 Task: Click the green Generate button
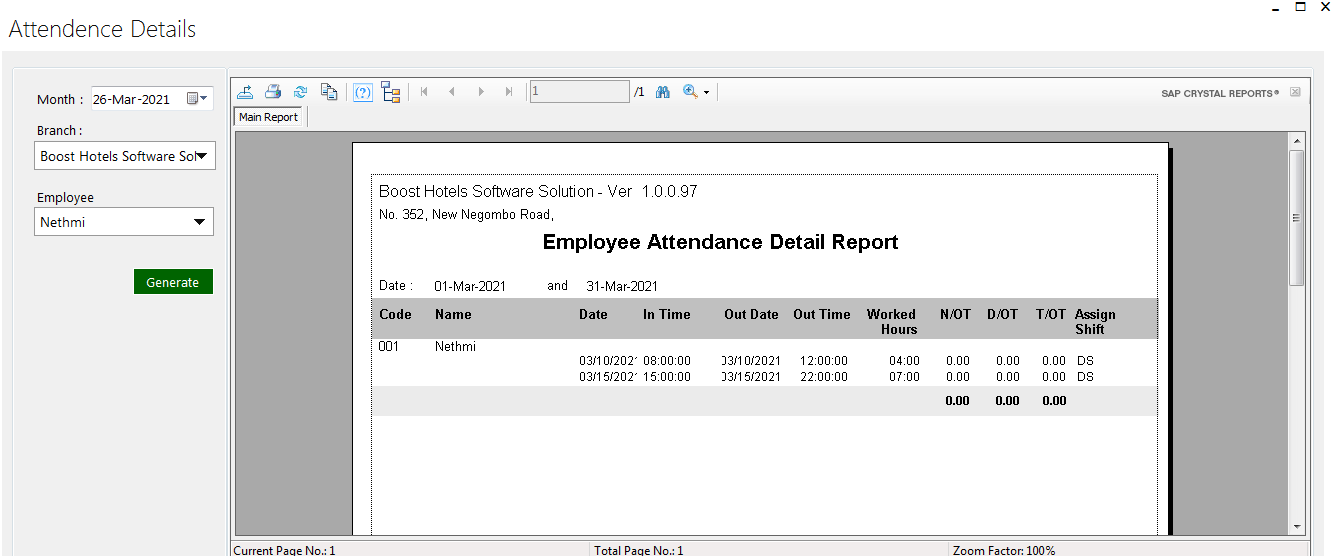(x=173, y=282)
